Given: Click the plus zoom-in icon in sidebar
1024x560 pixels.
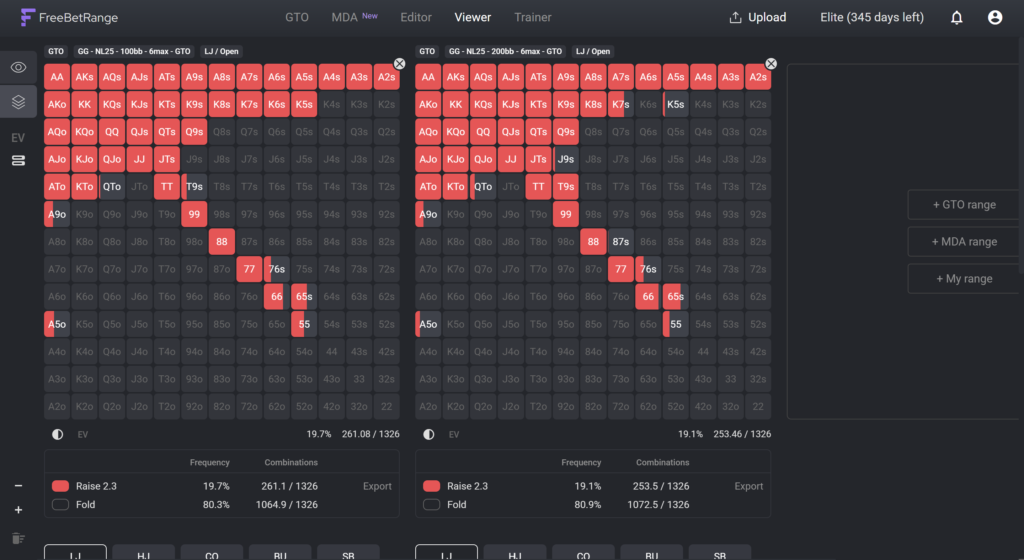Looking at the screenshot, I should (18, 510).
